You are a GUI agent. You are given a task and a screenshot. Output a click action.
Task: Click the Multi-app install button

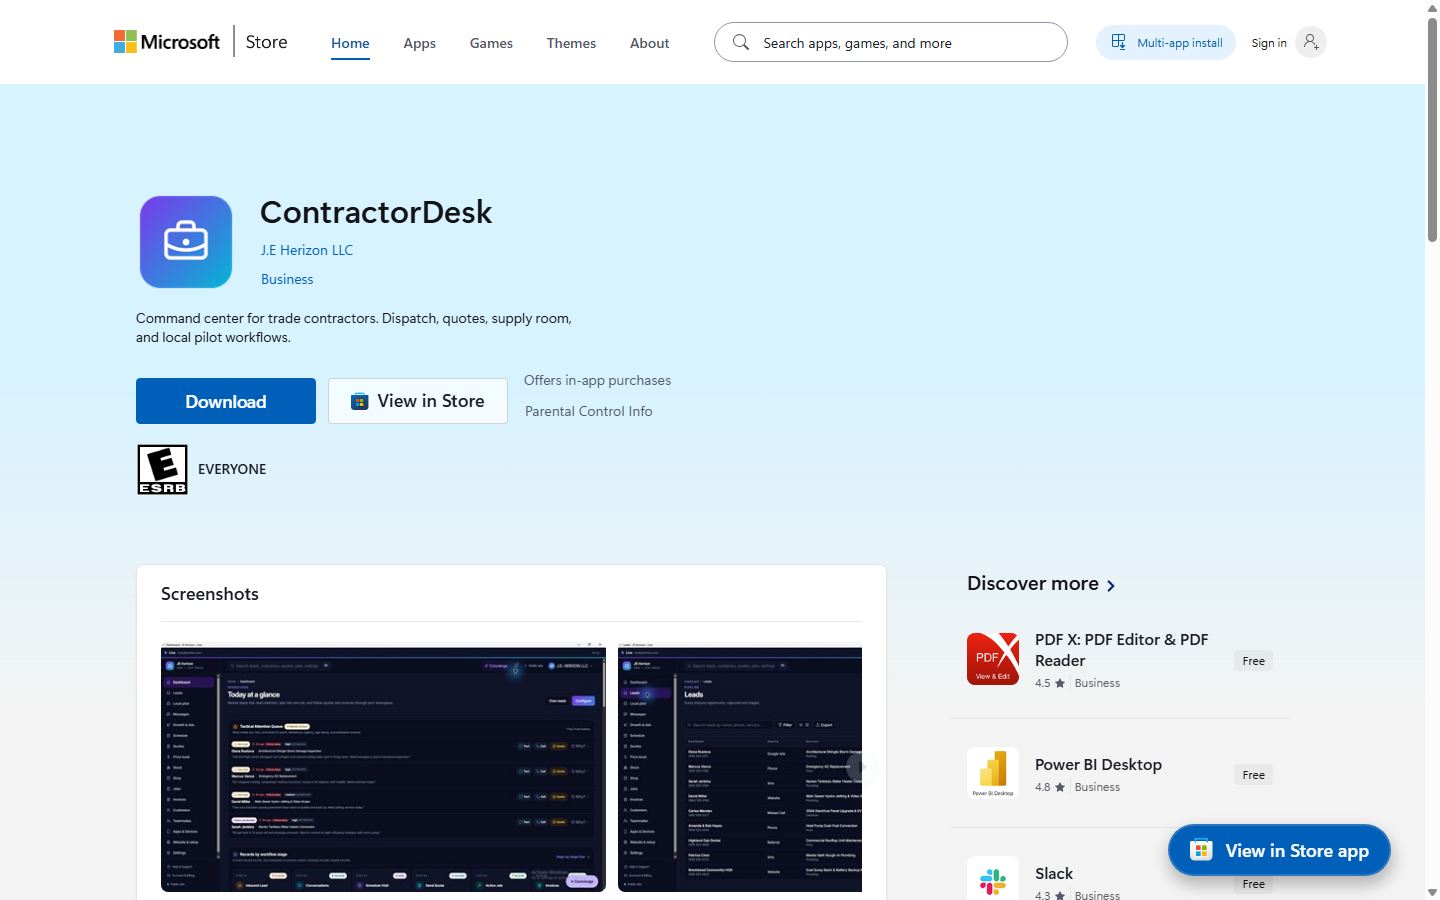point(1166,42)
